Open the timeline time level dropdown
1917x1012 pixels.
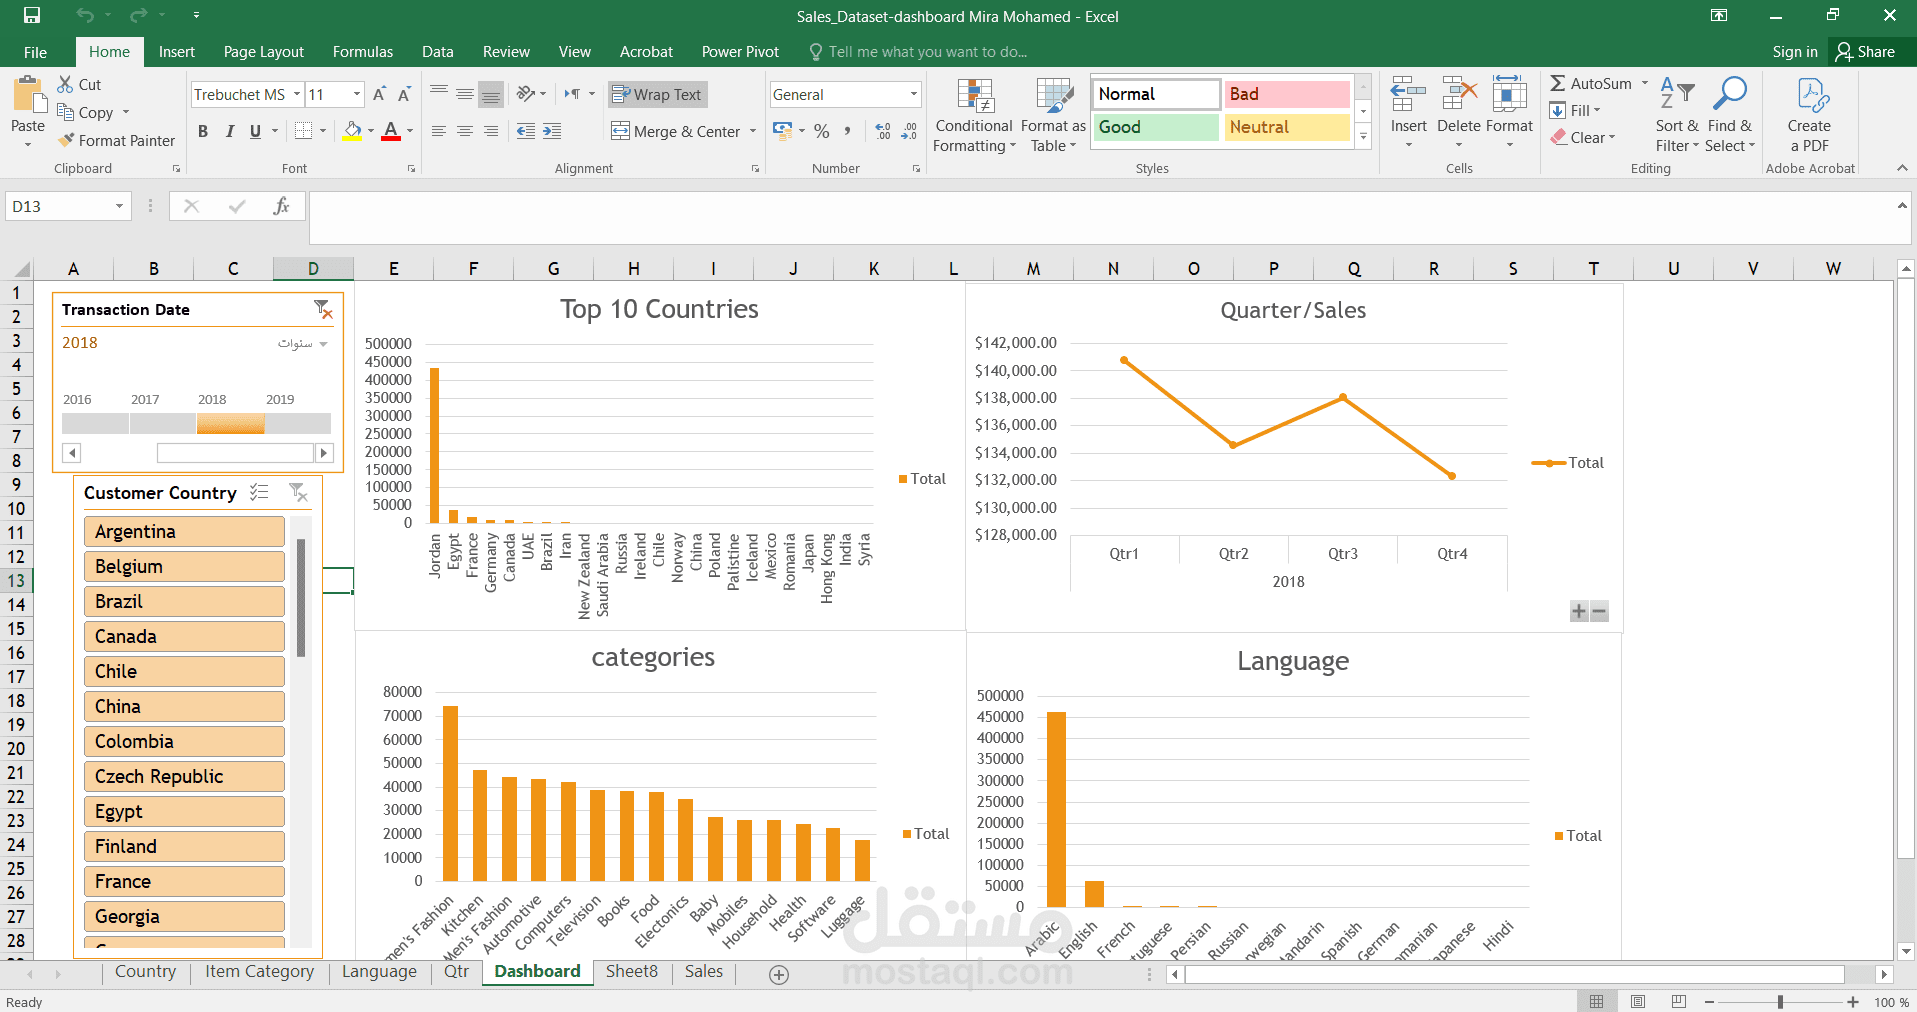click(322, 344)
